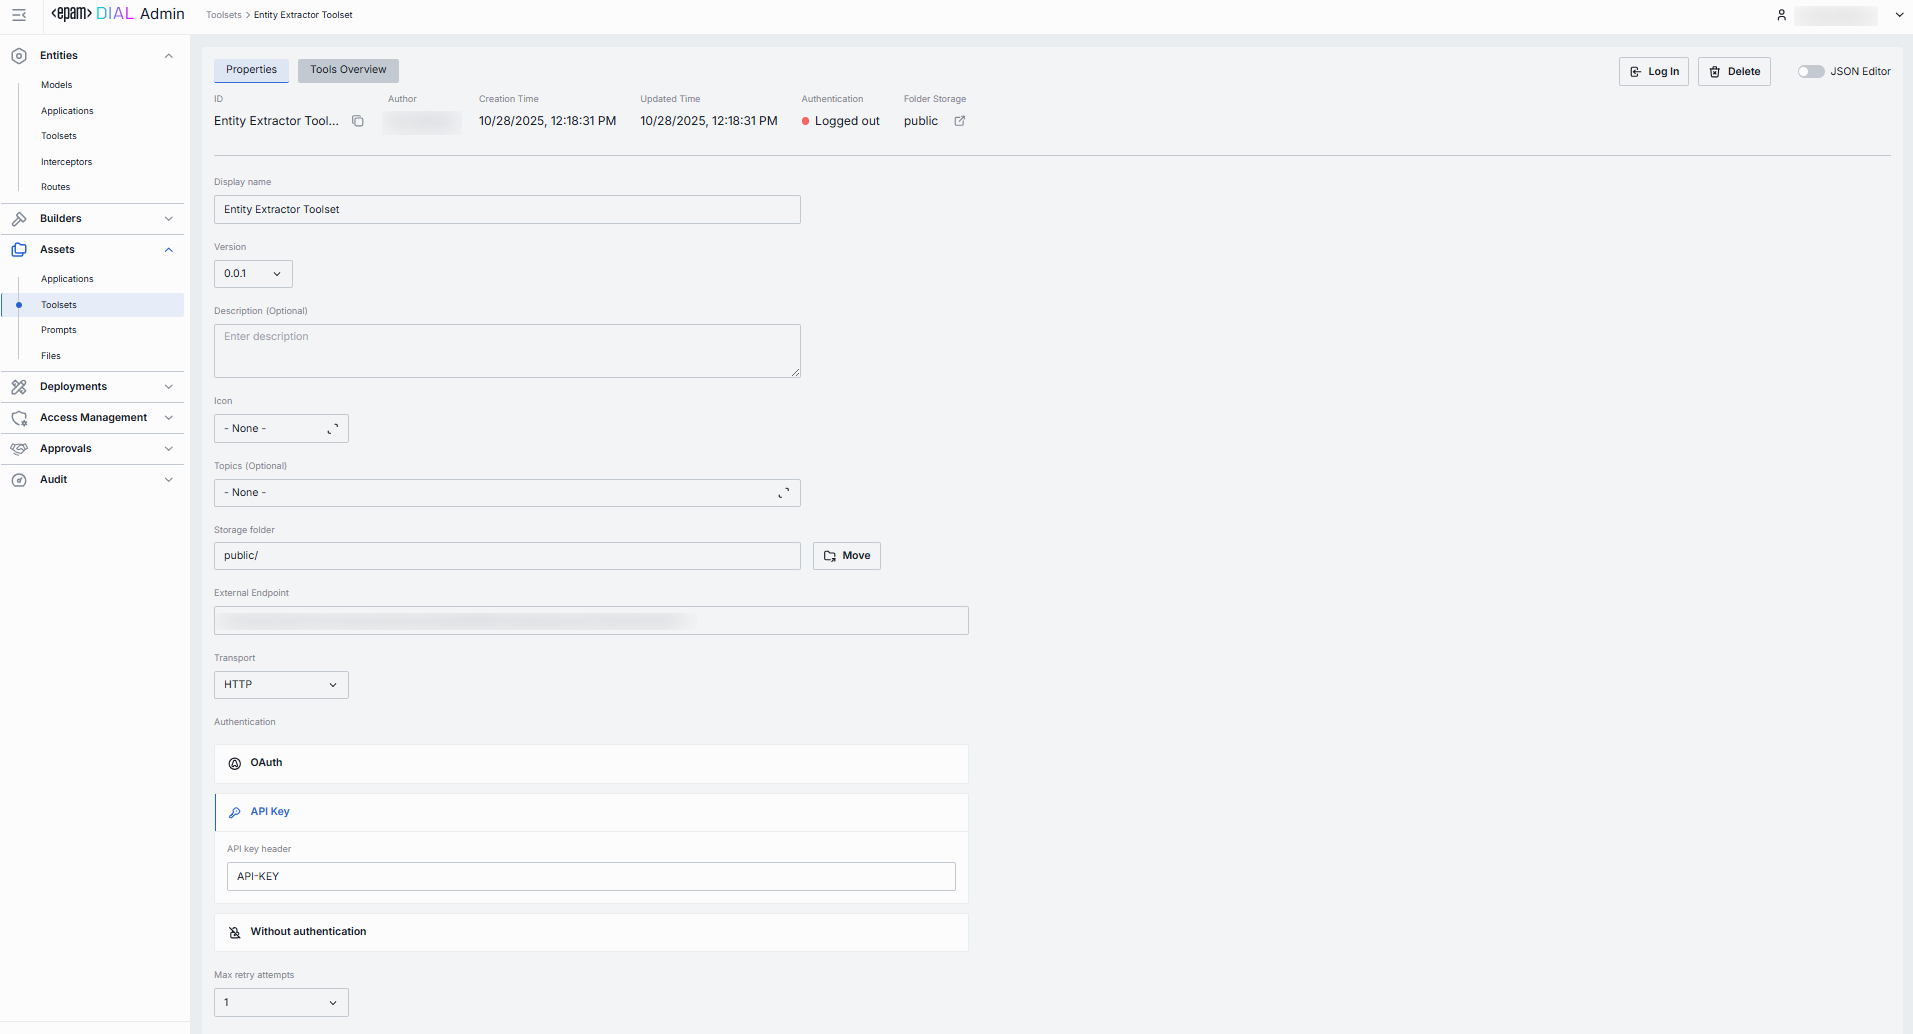Click the Builders wrench icon

click(x=19, y=219)
